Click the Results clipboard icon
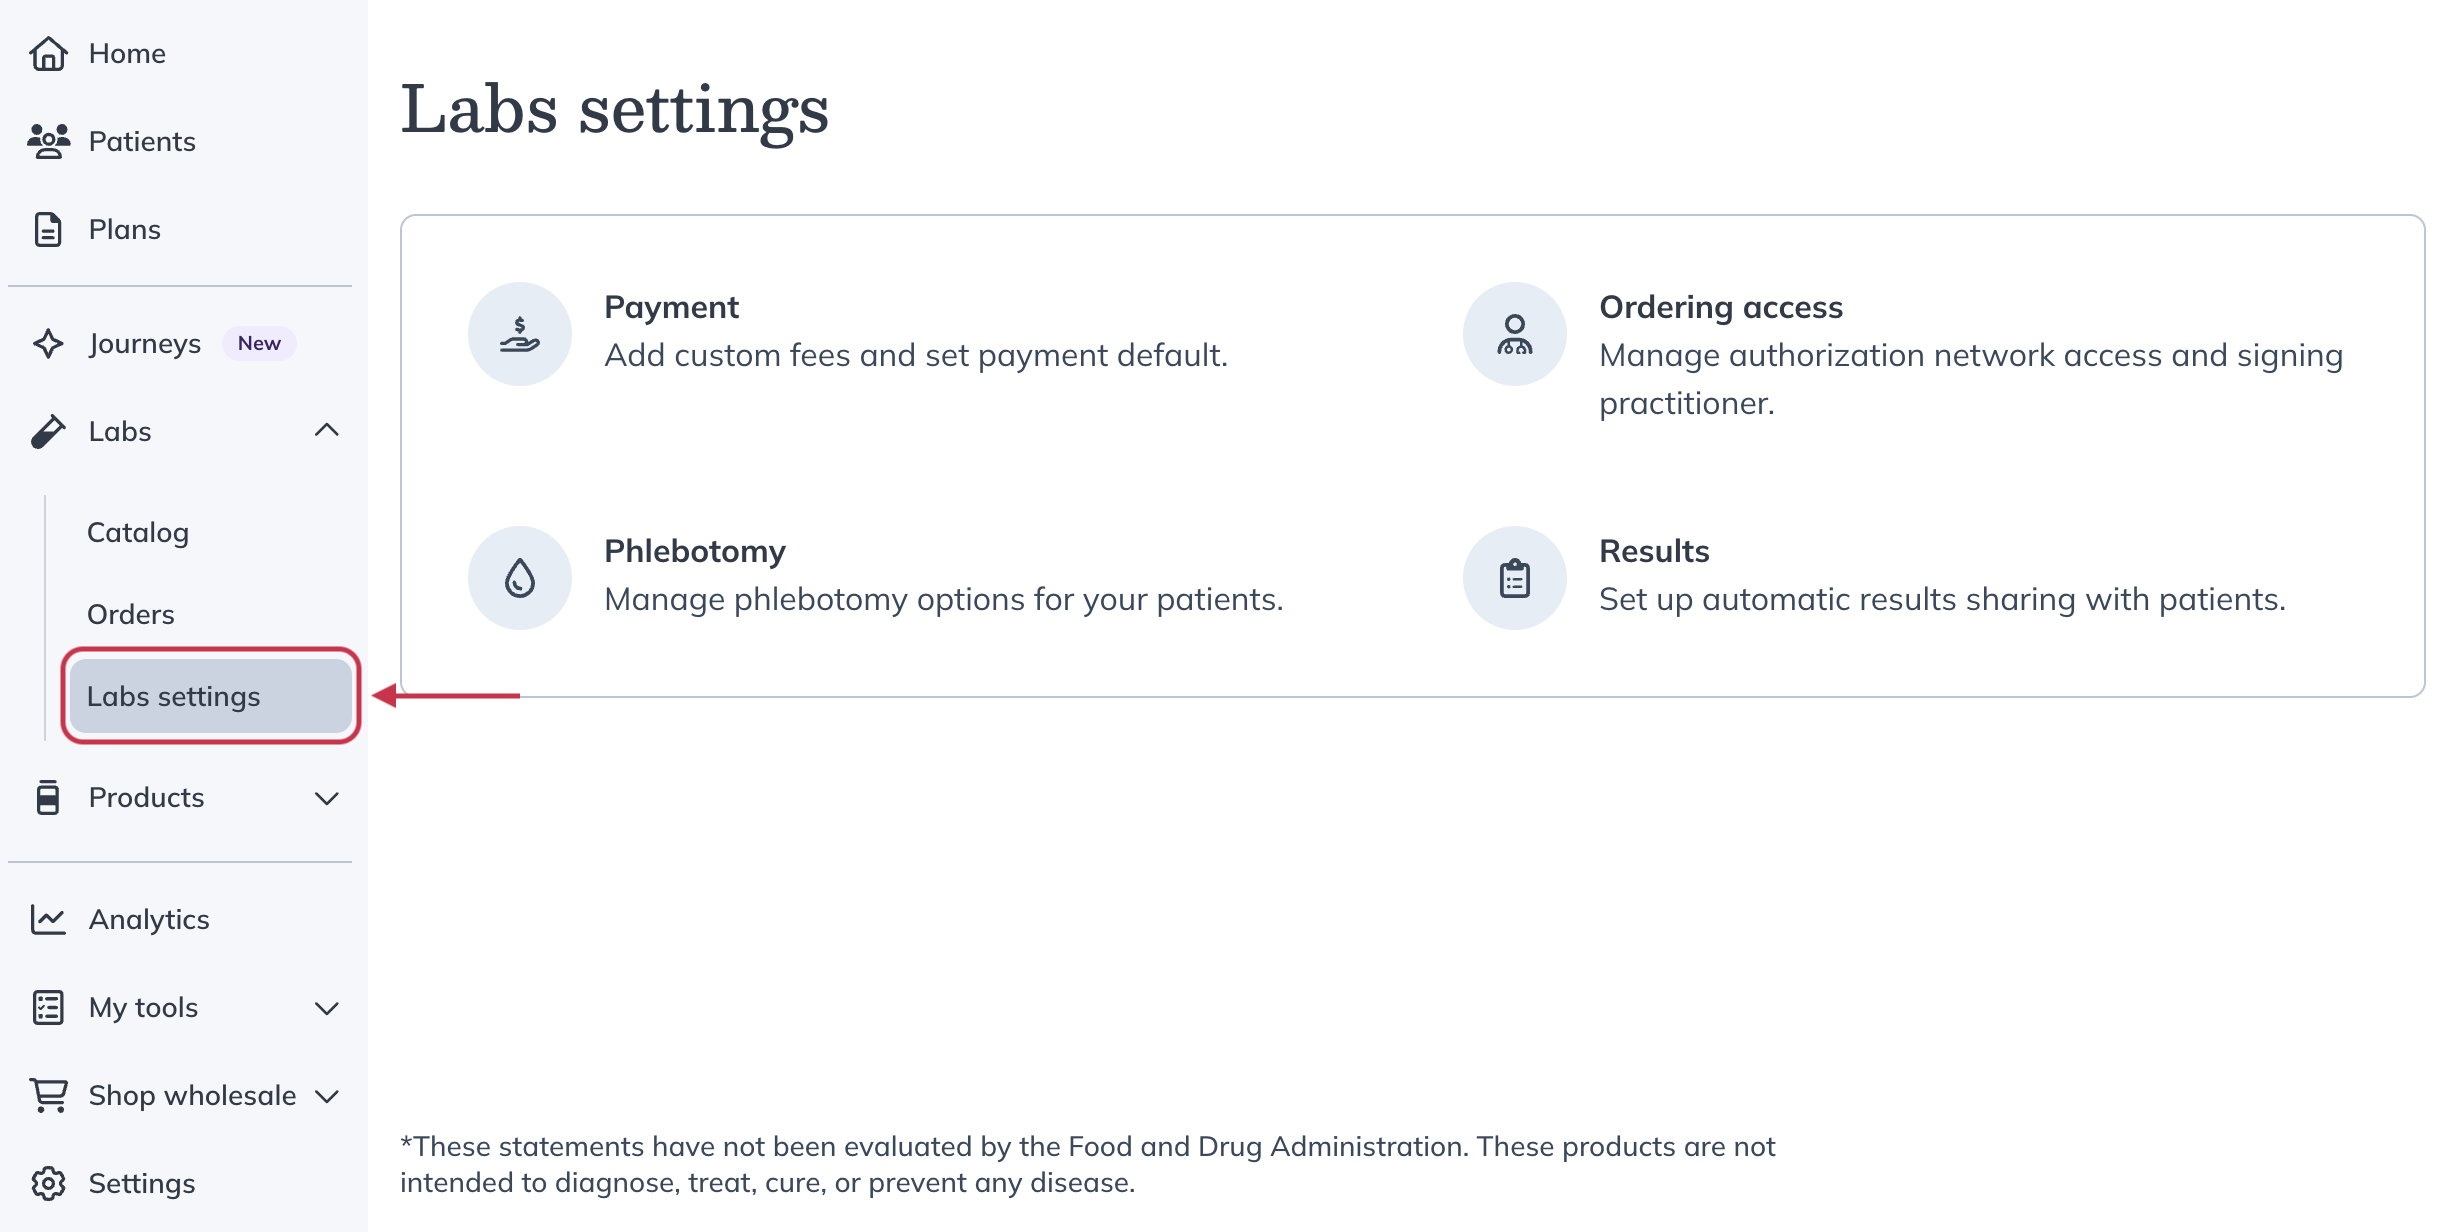 pyautogui.click(x=1513, y=577)
